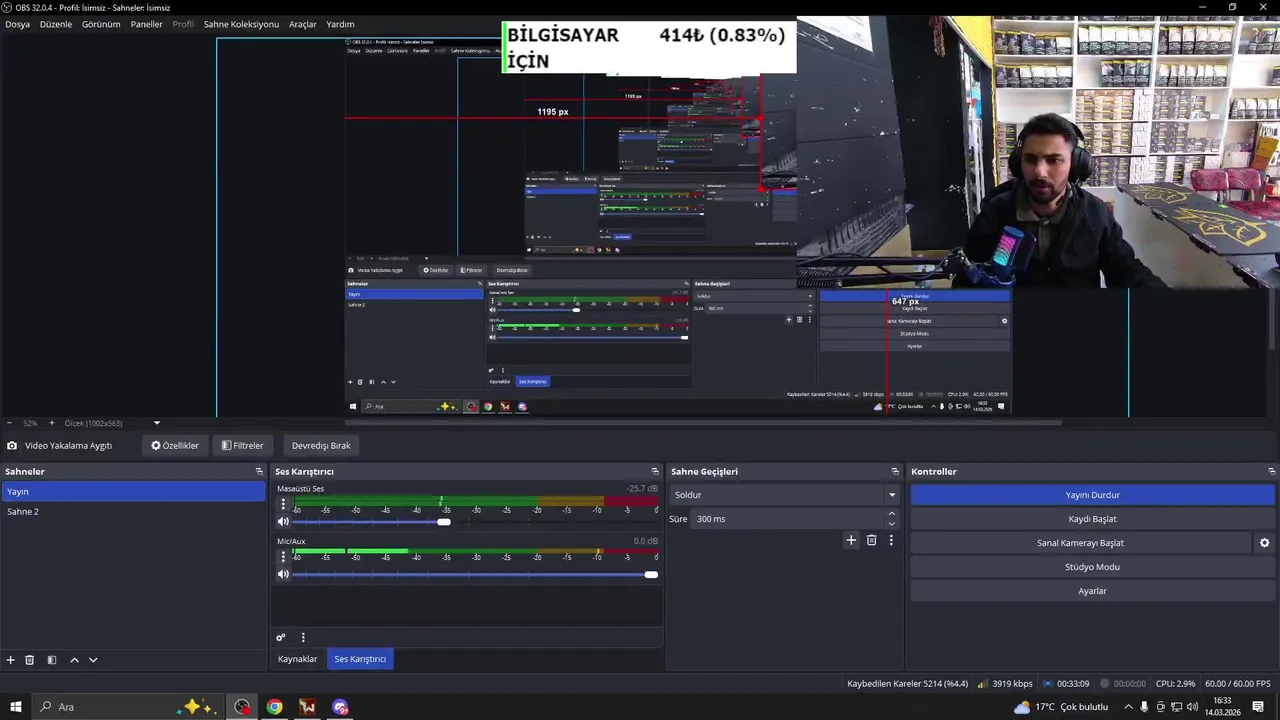Add a new scene with plus icon

(x=11, y=660)
